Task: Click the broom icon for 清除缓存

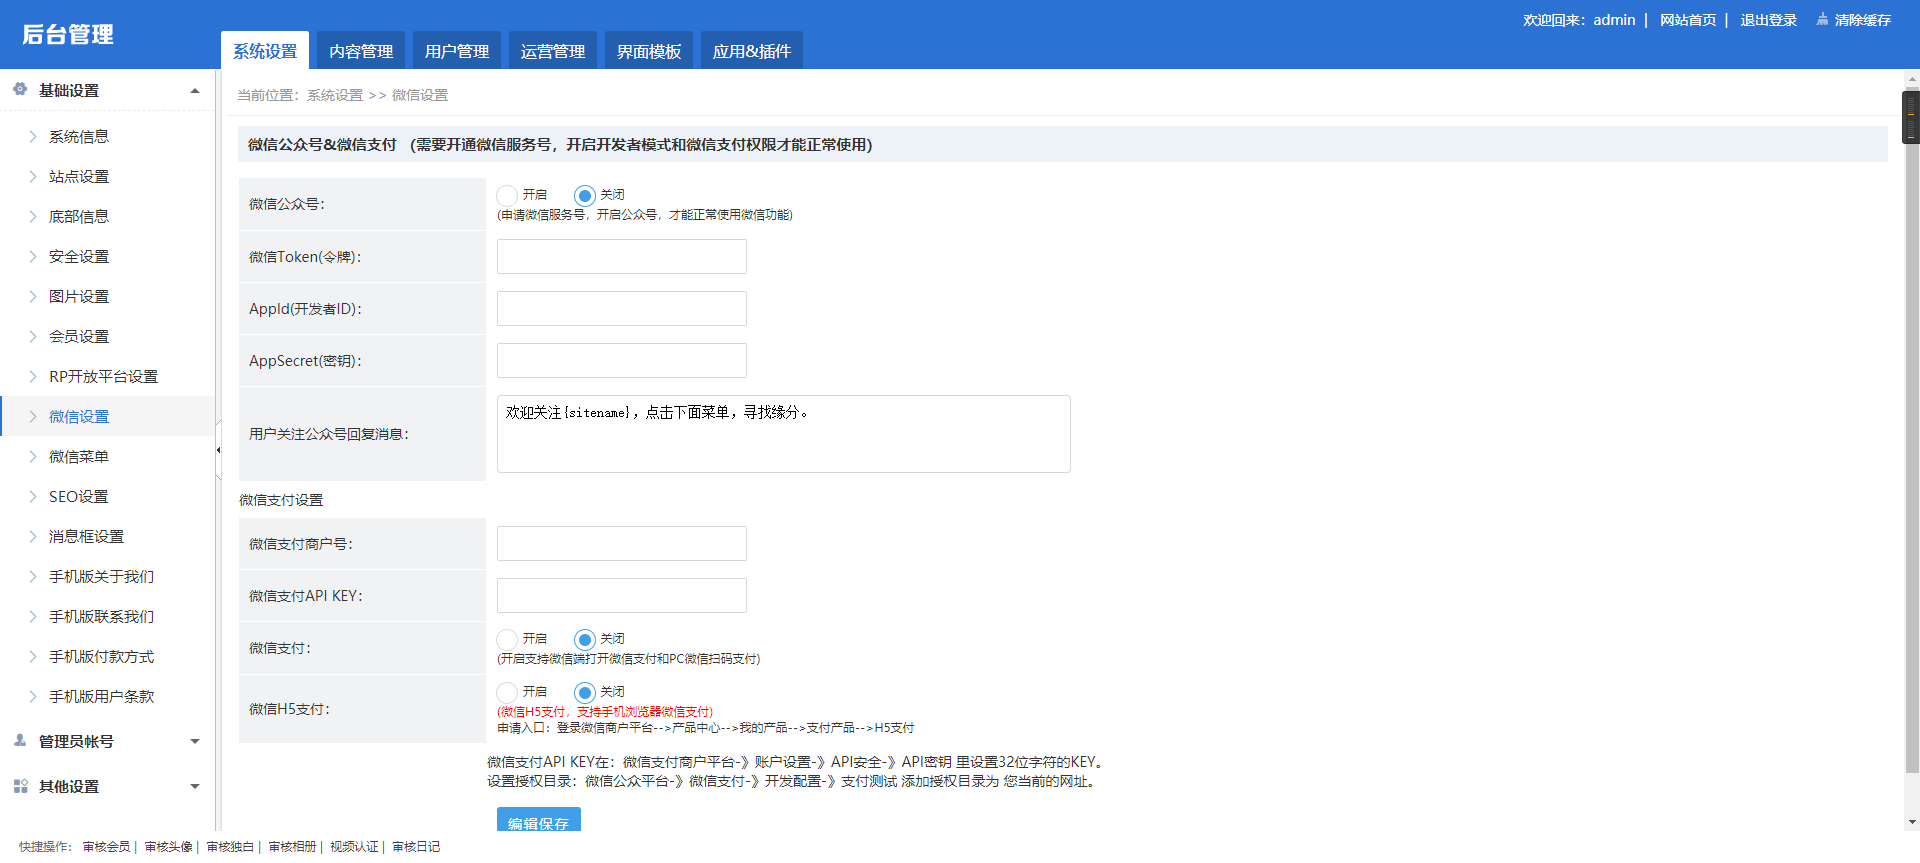Action: [1822, 19]
